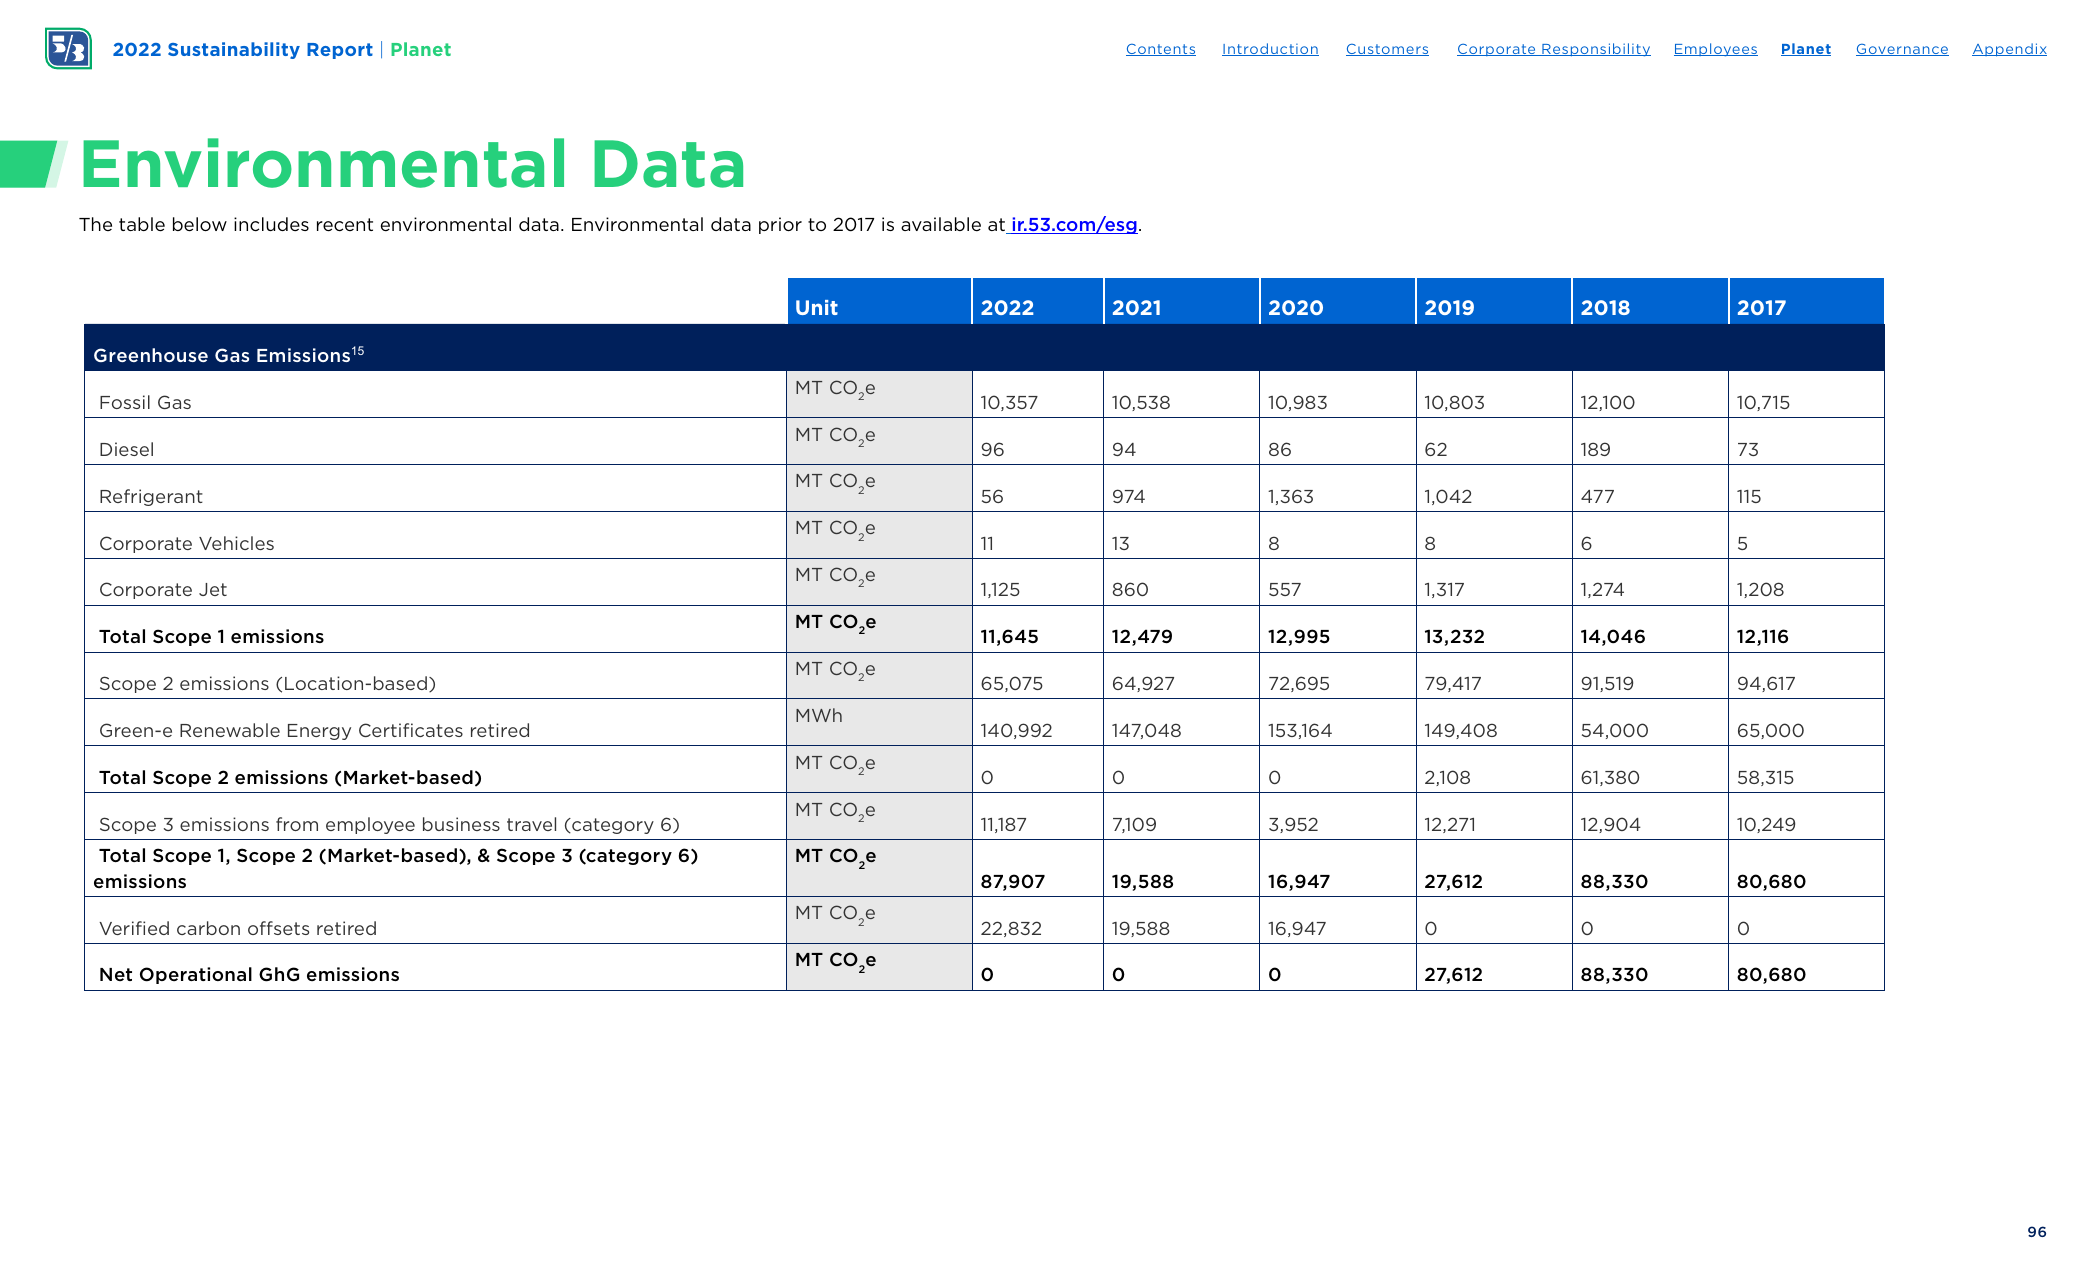Viewport: 2100px width, 1275px height.
Task: Click the Fossil Gas row label
Action: pos(145,403)
